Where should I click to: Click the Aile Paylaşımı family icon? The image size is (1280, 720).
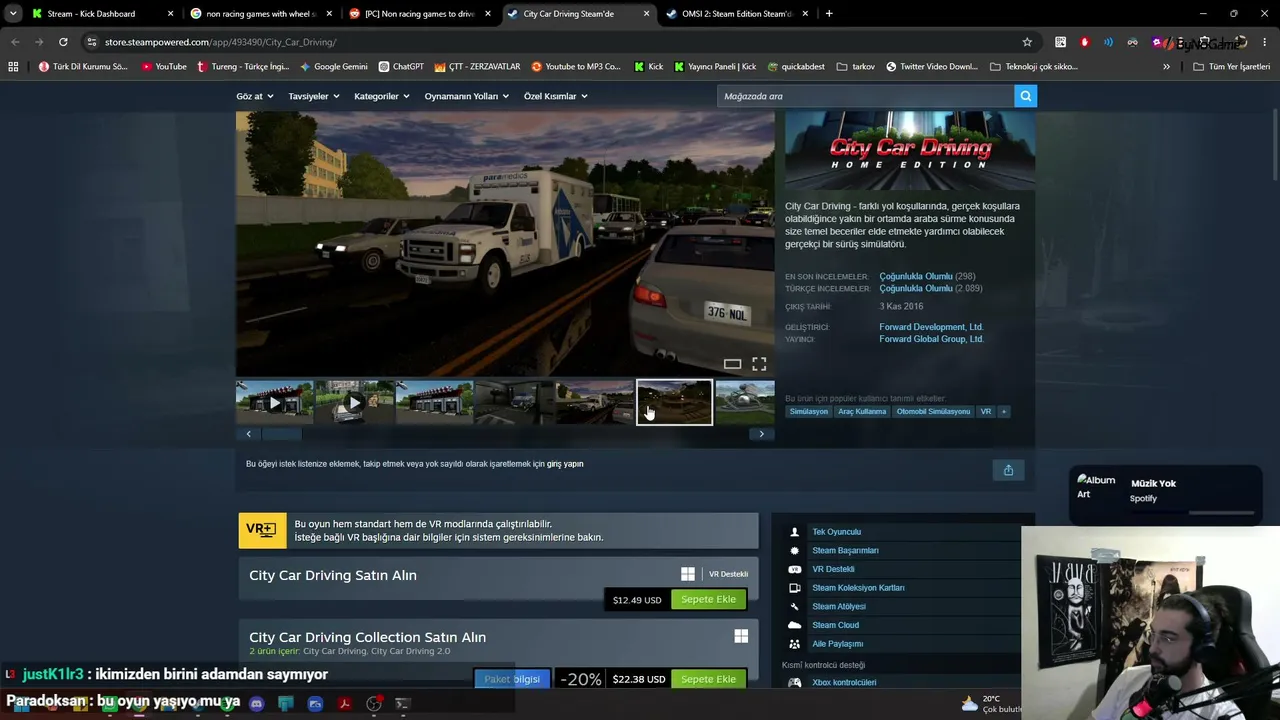(795, 644)
